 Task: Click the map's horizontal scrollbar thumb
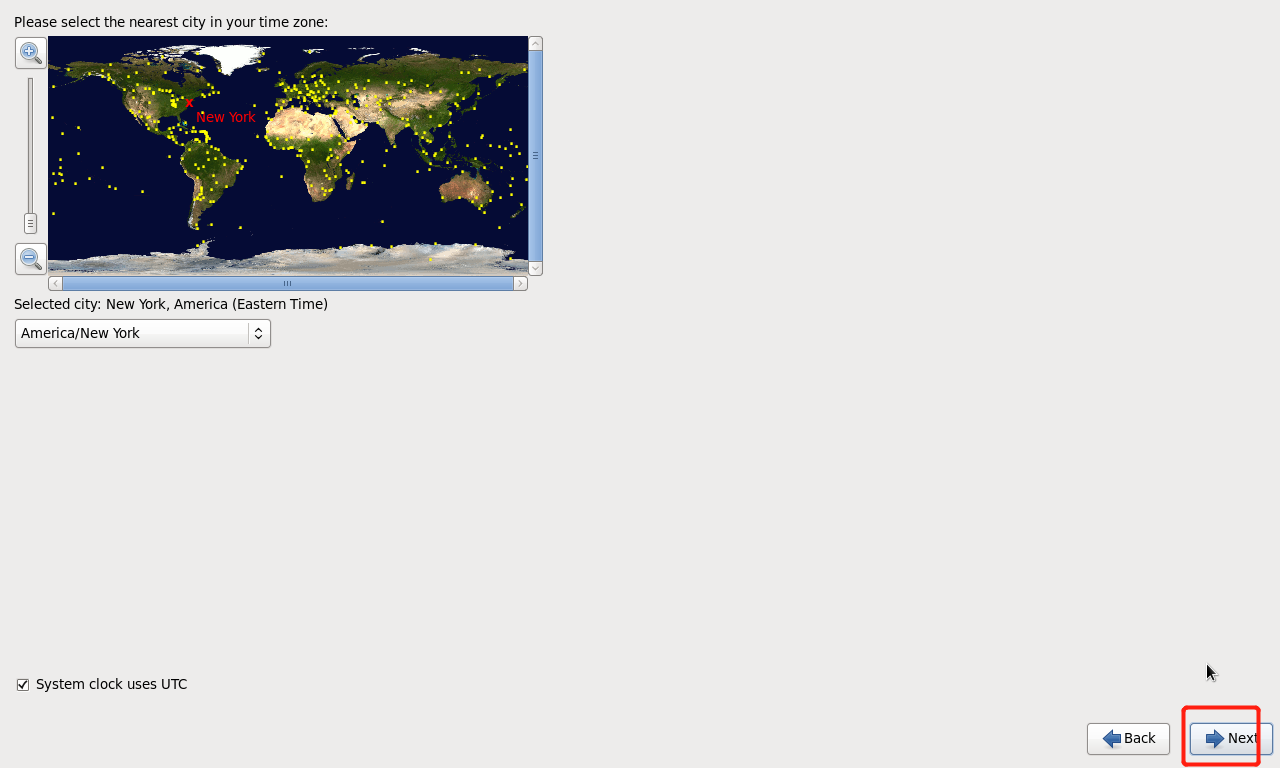click(288, 284)
